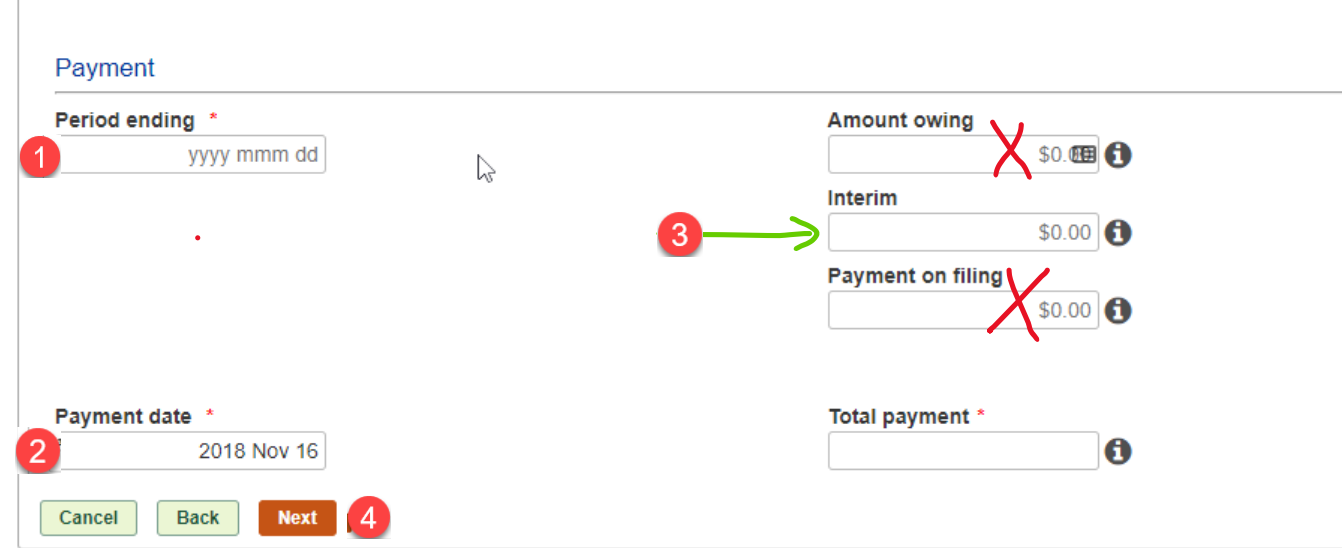Go Back to the previous step
This screenshot has width=1342, height=548.
coord(198,518)
